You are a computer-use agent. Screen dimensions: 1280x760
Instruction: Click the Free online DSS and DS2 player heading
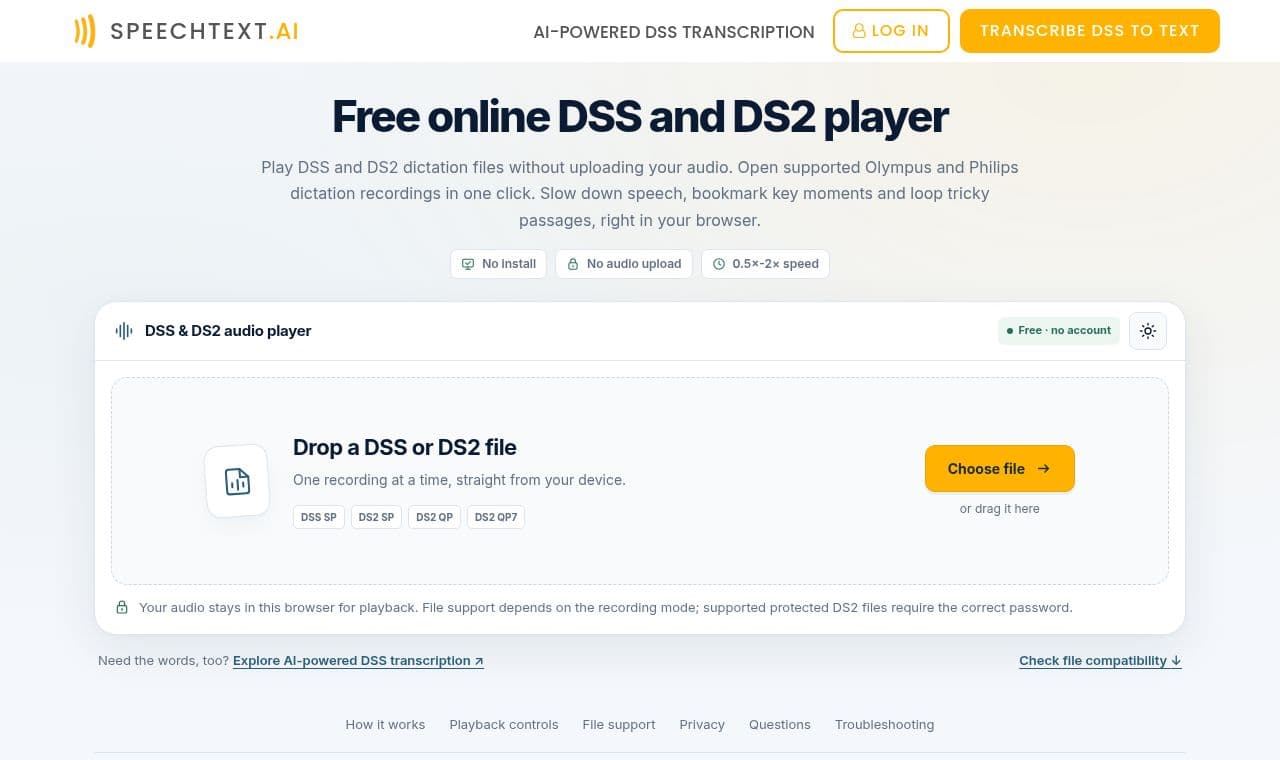[x=640, y=117]
